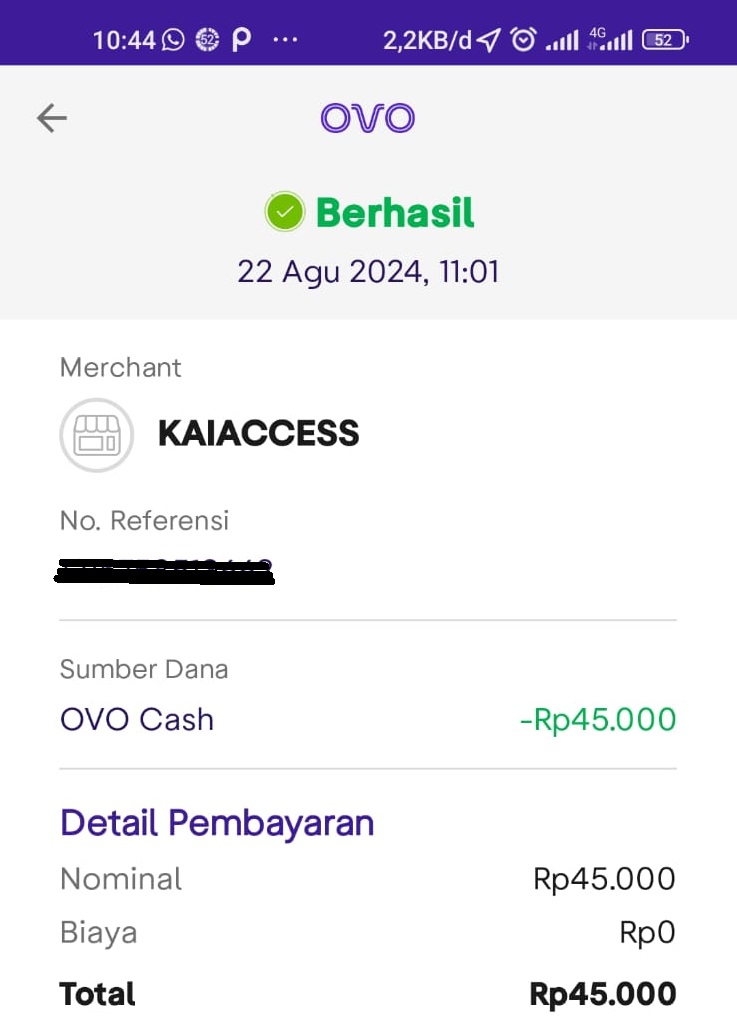Tap the redacted reference number
The height and width of the screenshot is (1024, 737).
click(164, 572)
